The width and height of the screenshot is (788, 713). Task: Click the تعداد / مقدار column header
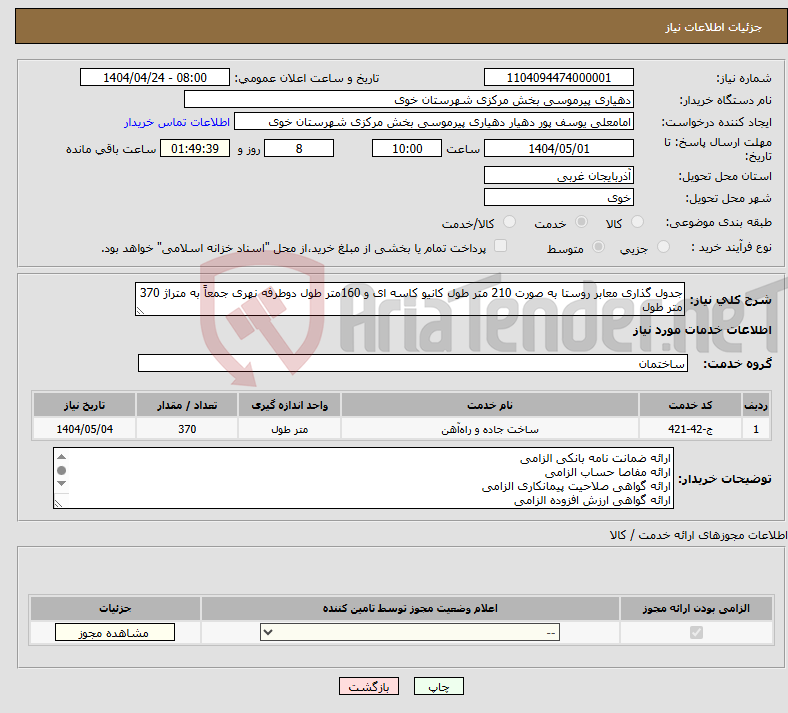(187, 405)
